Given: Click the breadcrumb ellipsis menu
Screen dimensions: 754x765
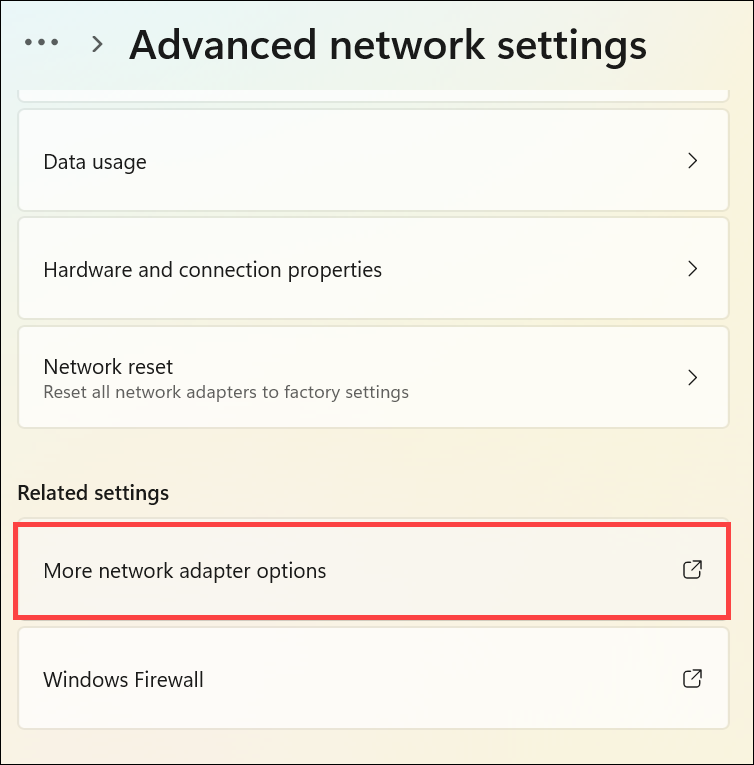Looking at the screenshot, I should pos(42,43).
